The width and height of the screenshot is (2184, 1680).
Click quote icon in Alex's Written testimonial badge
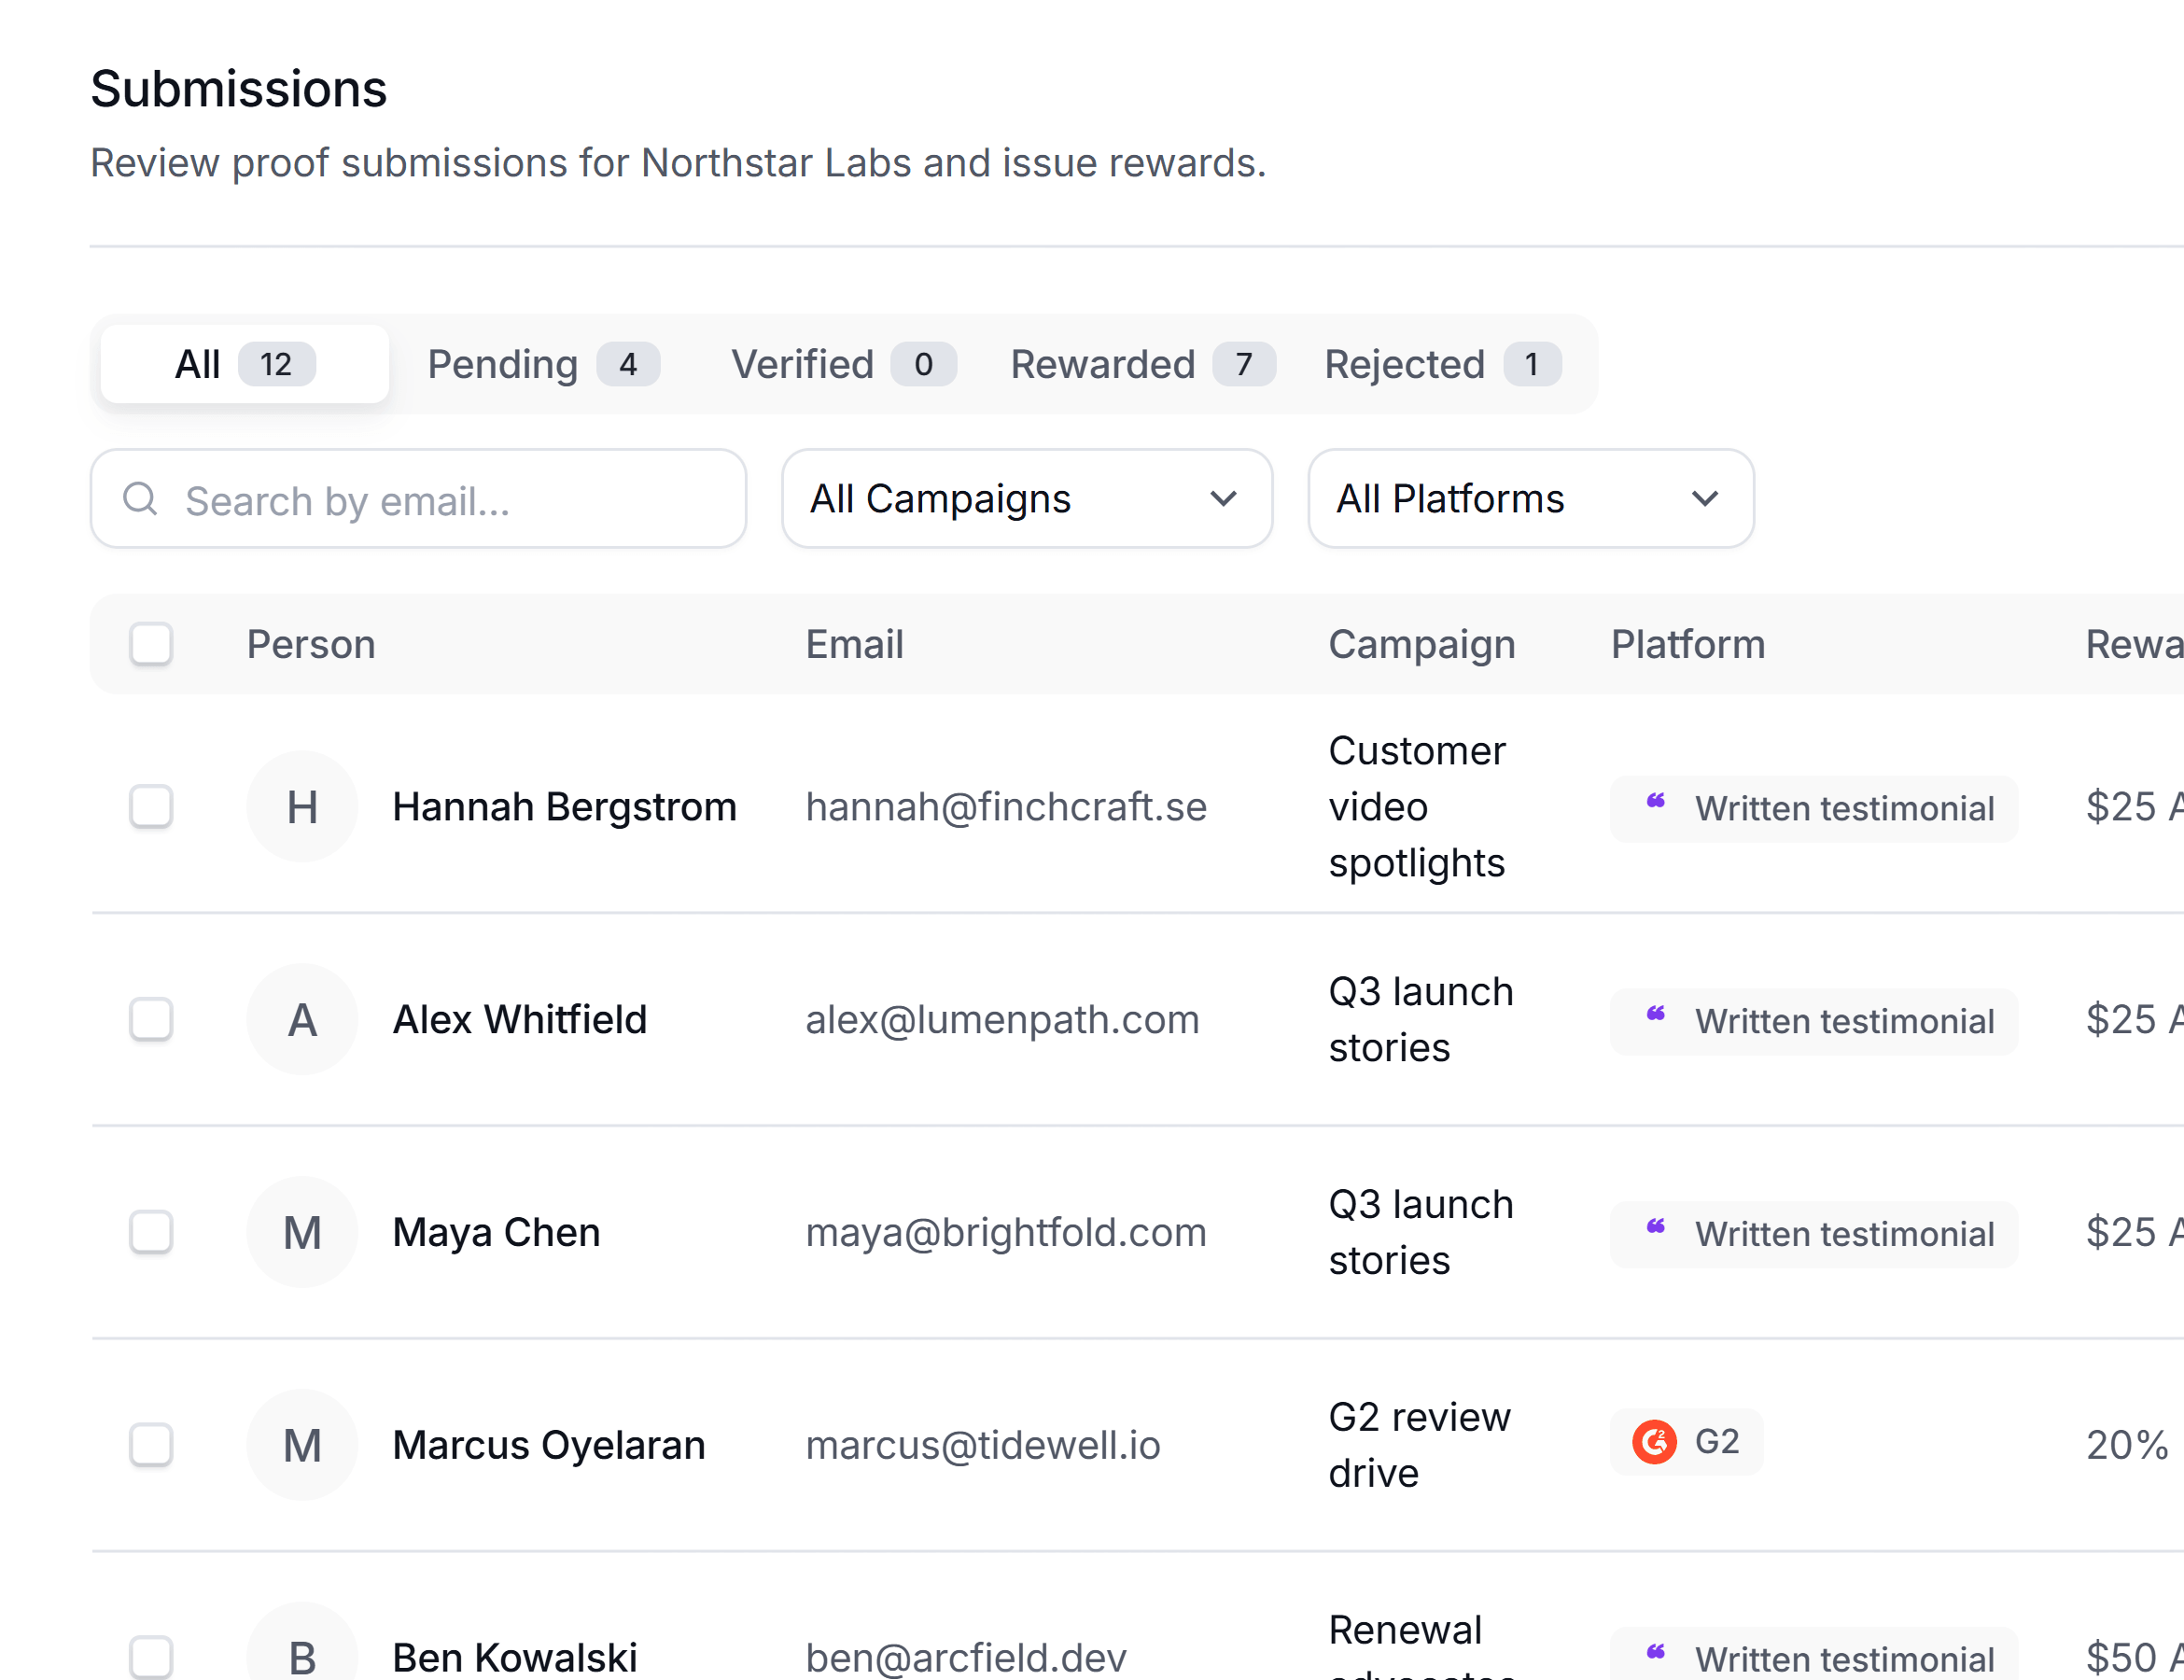(x=1656, y=1014)
